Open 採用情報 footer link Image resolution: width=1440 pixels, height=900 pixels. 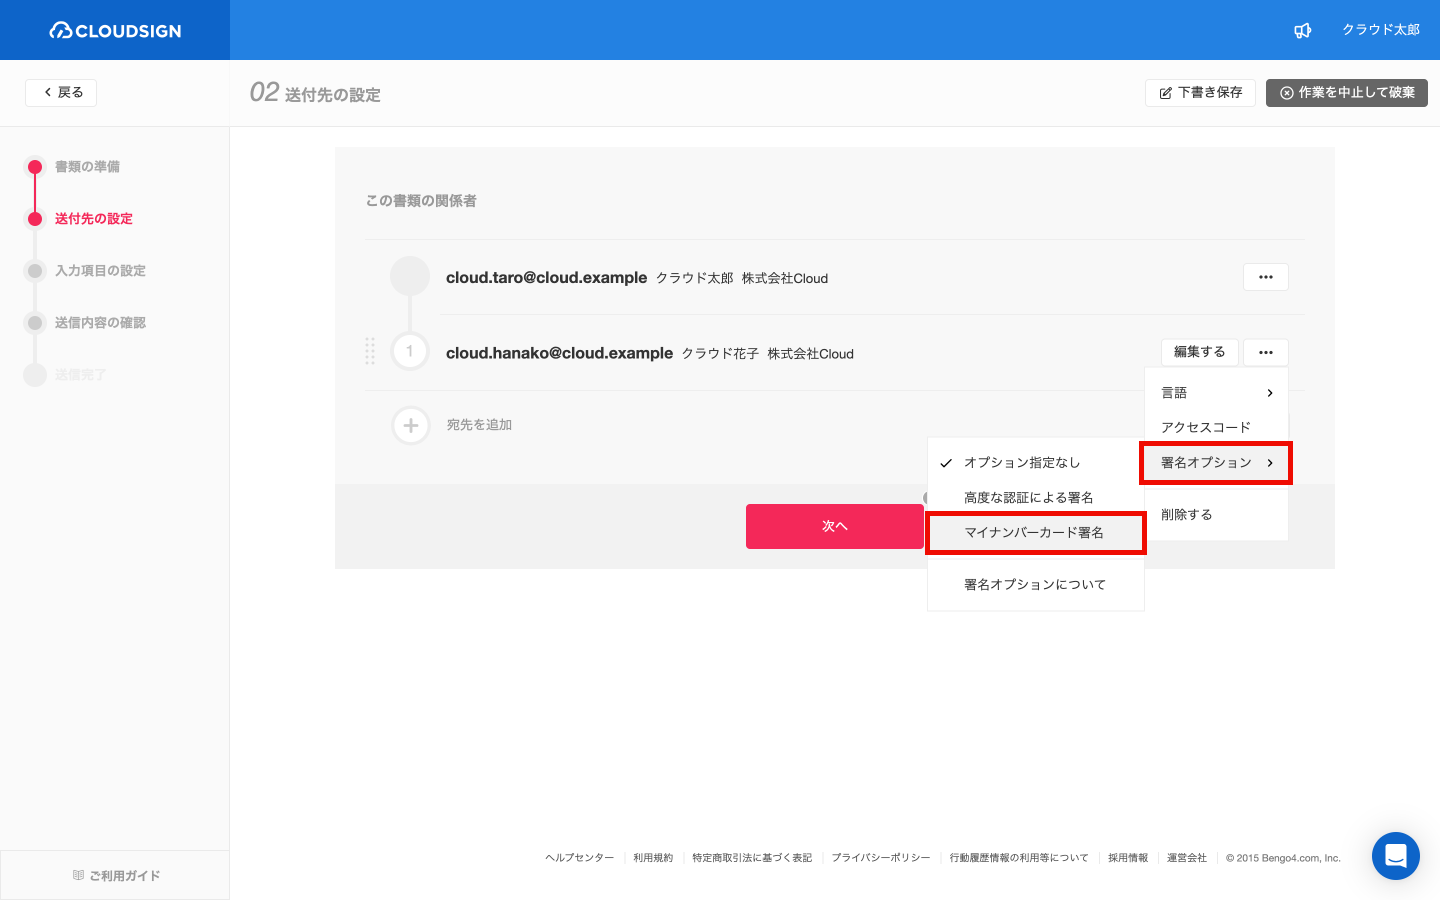click(x=1128, y=858)
